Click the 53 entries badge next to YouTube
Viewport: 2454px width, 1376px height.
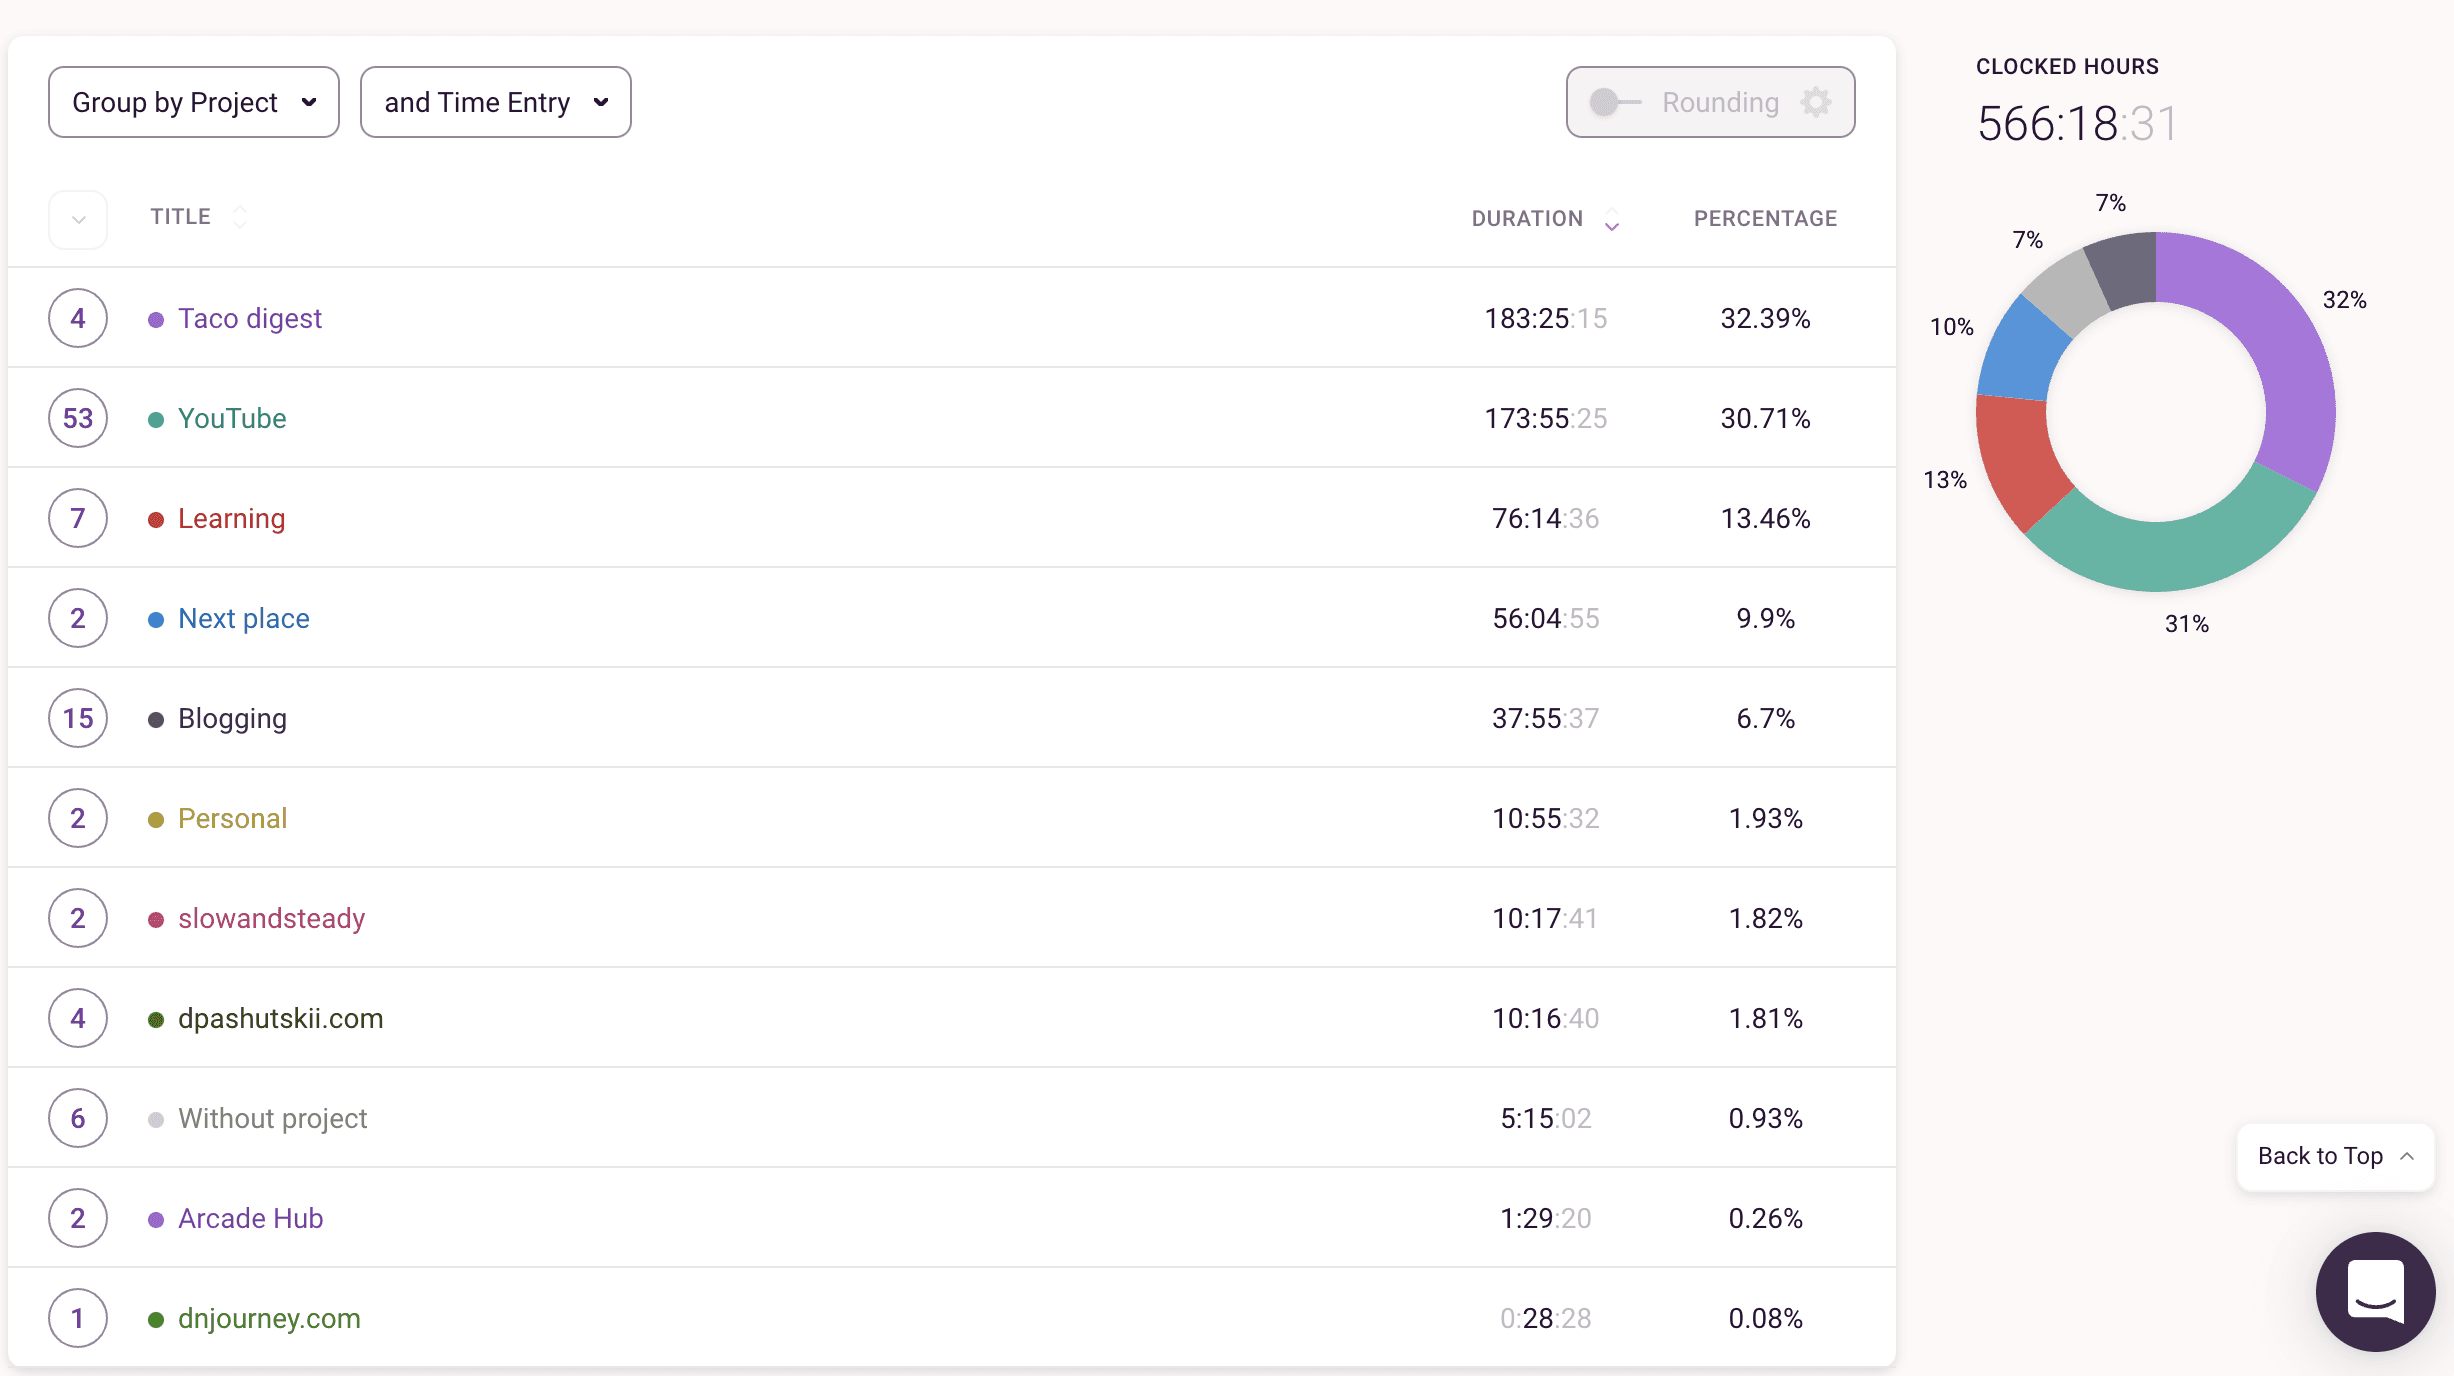point(77,418)
